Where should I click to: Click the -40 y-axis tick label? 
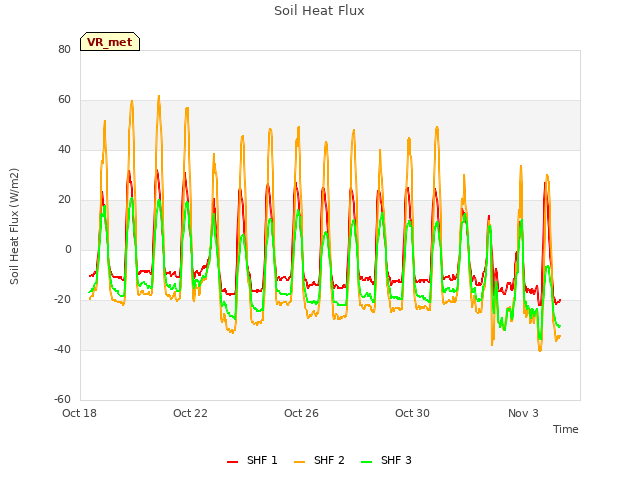[x=62, y=349]
